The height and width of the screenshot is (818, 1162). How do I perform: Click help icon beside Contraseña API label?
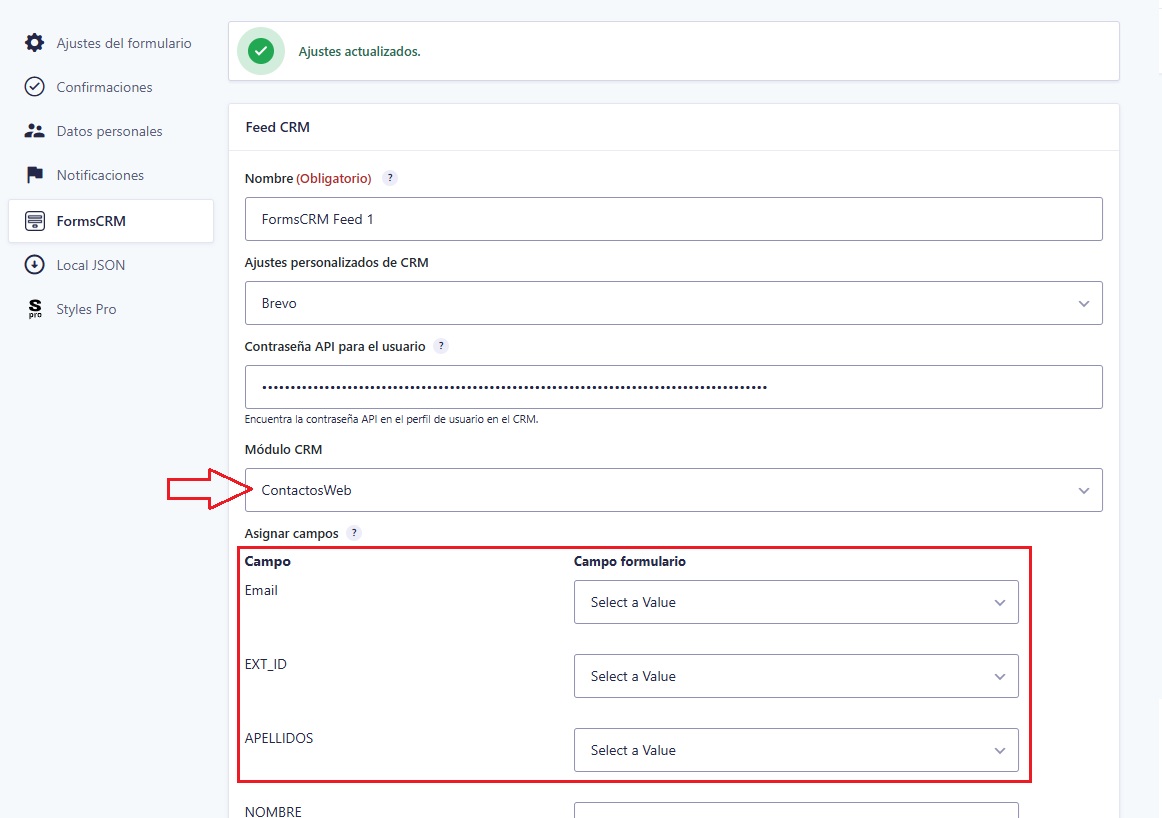pyautogui.click(x=441, y=346)
